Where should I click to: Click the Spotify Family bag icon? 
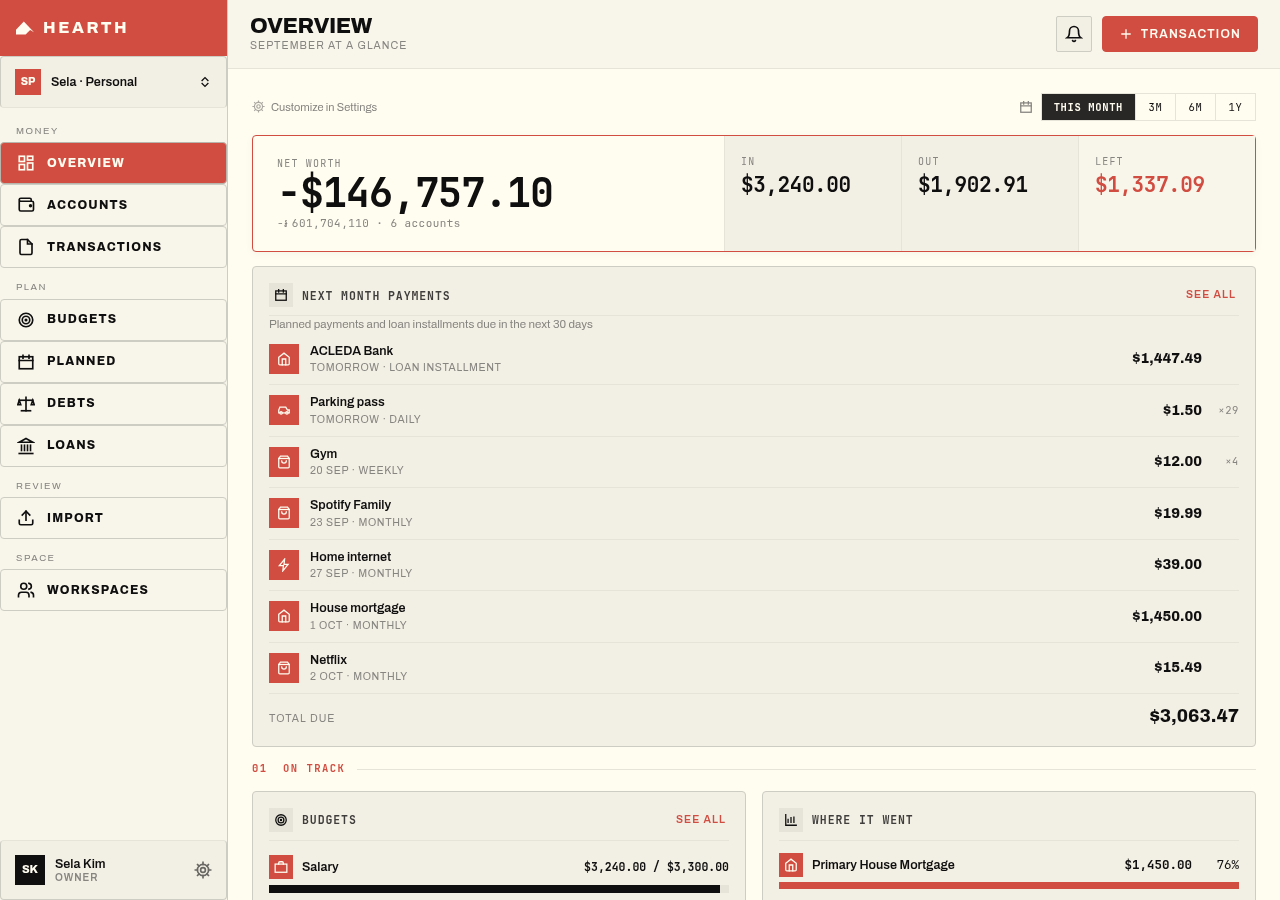point(284,513)
